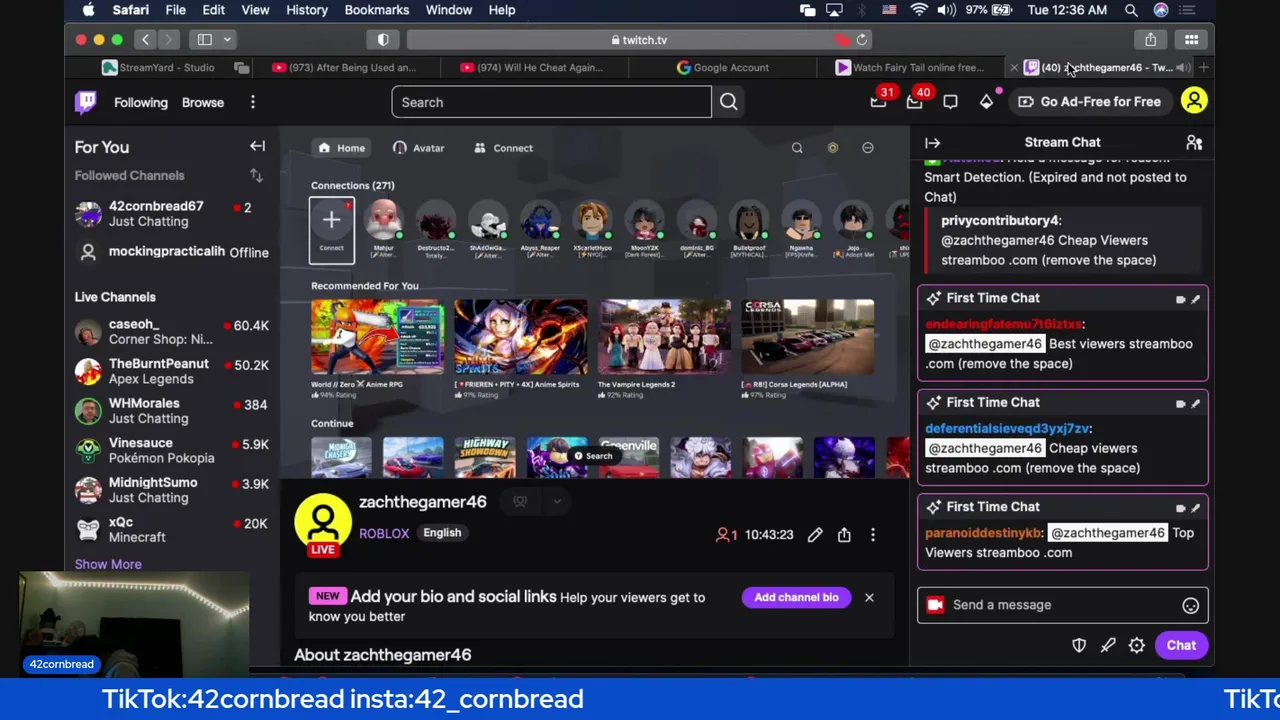Click the Connect plus tile in Connections

331,229
